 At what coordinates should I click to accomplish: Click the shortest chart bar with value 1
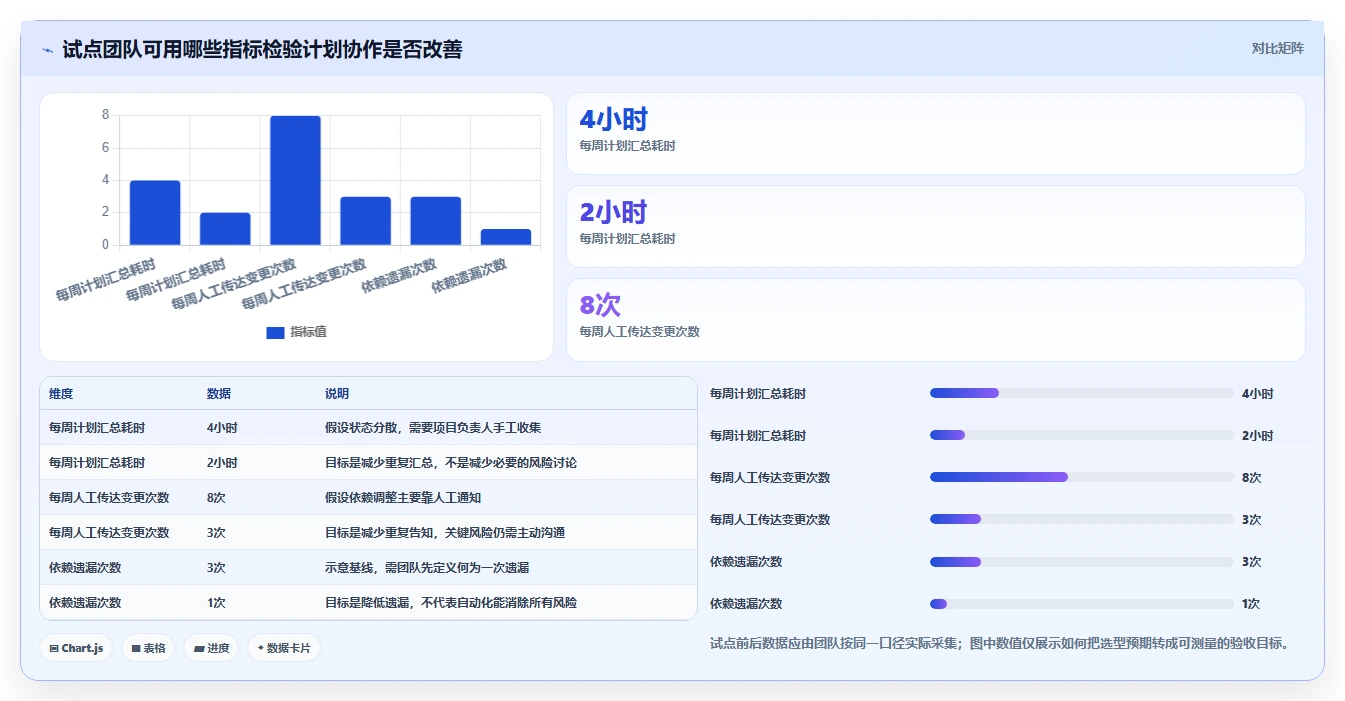click(x=506, y=237)
